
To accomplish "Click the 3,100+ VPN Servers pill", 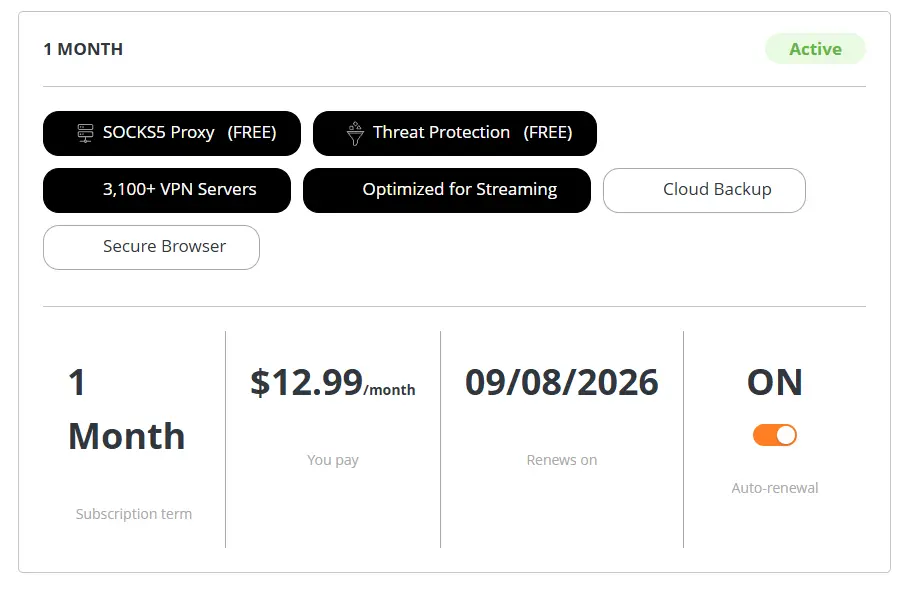I will (167, 190).
